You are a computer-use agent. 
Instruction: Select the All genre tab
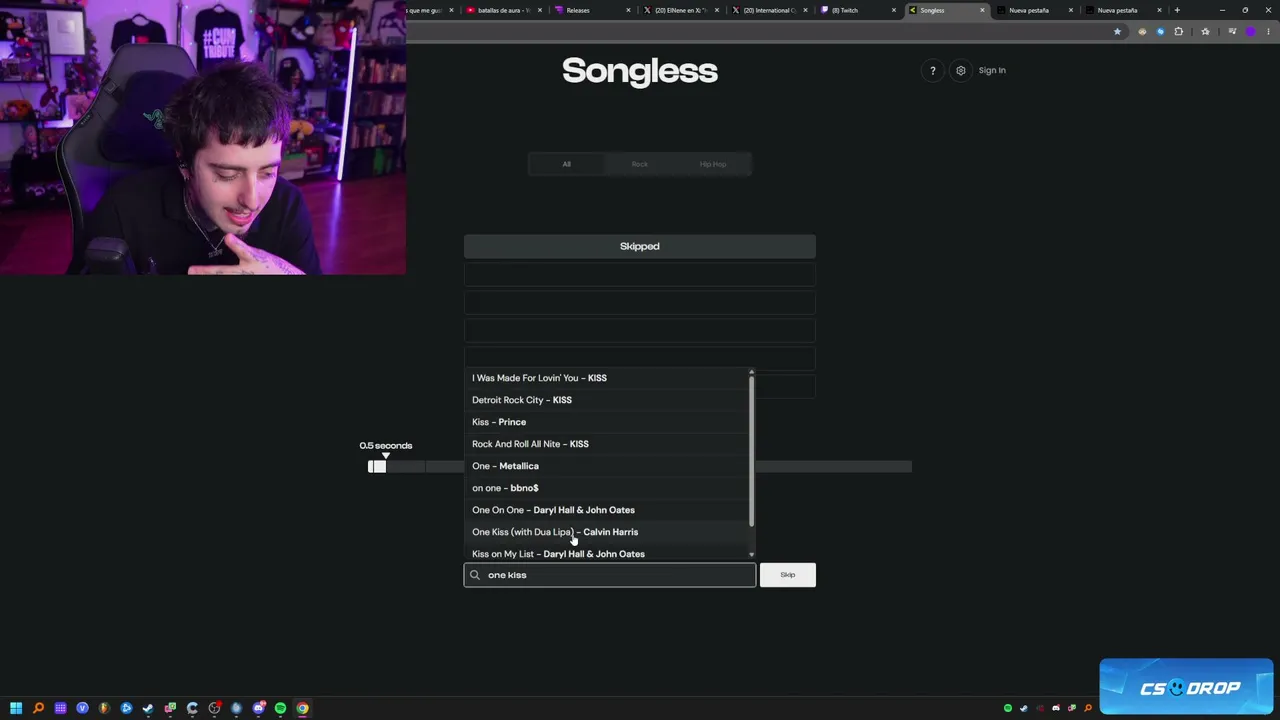click(566, 164)
